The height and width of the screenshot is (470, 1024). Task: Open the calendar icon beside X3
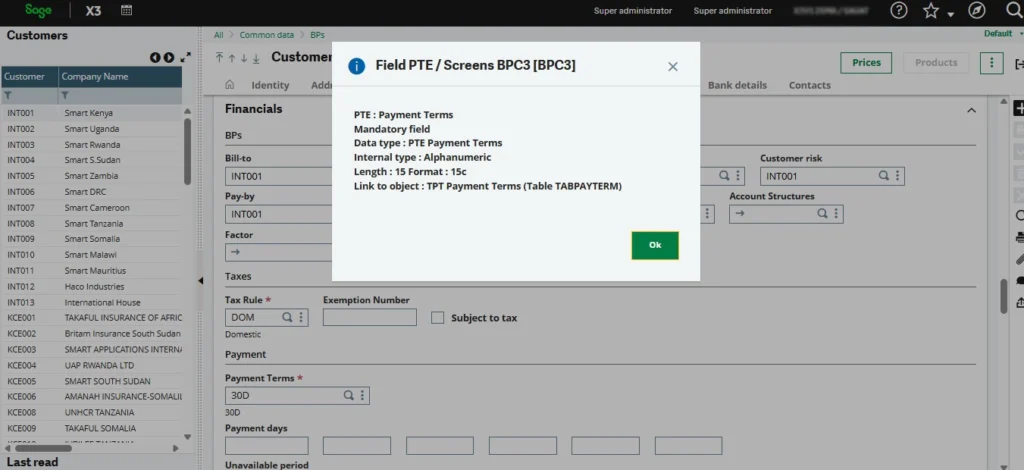127,10
